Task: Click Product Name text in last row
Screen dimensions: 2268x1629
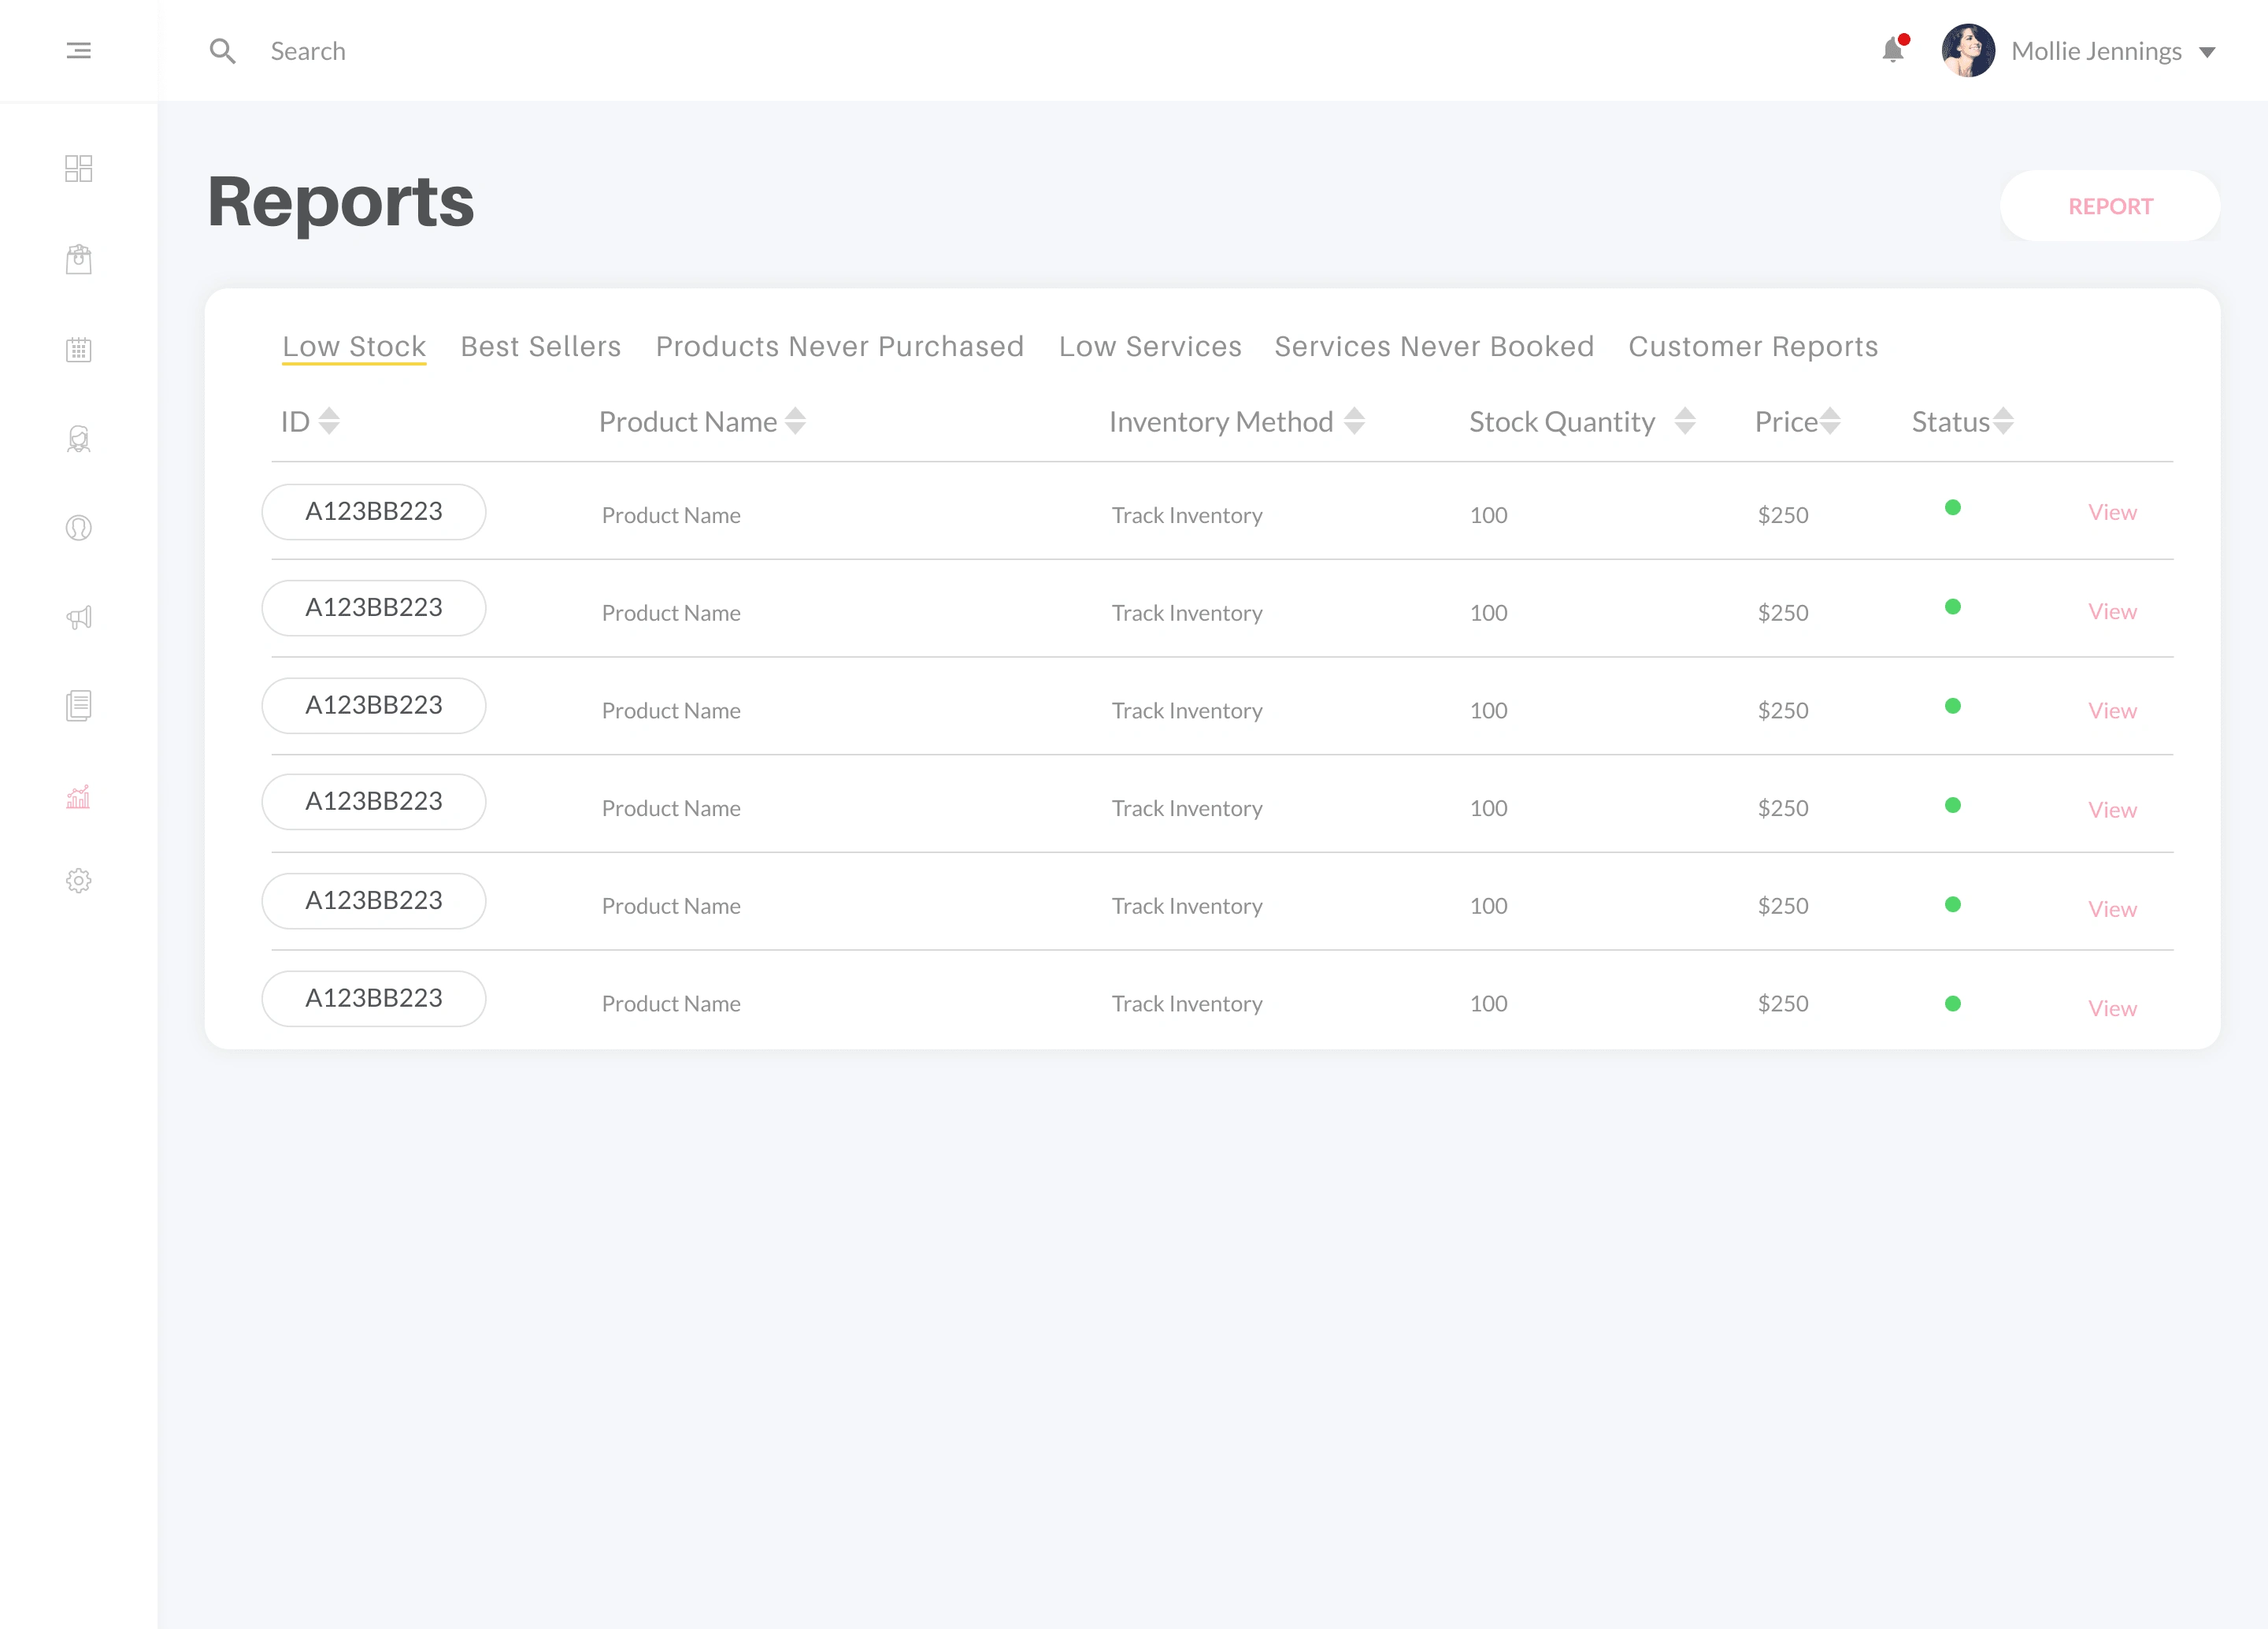Action: point(671,1003)
